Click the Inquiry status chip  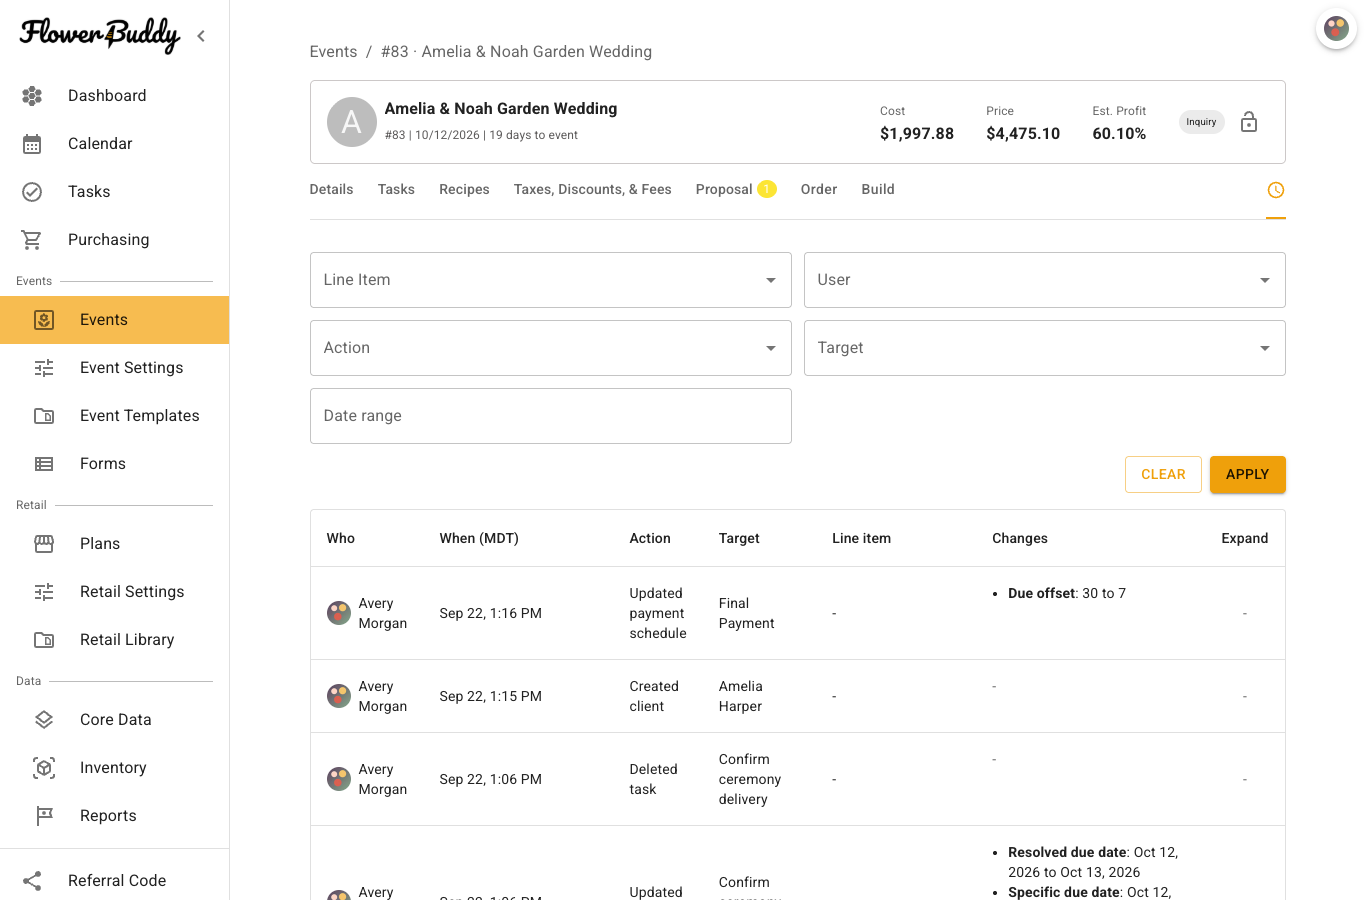coord(1202,122)
